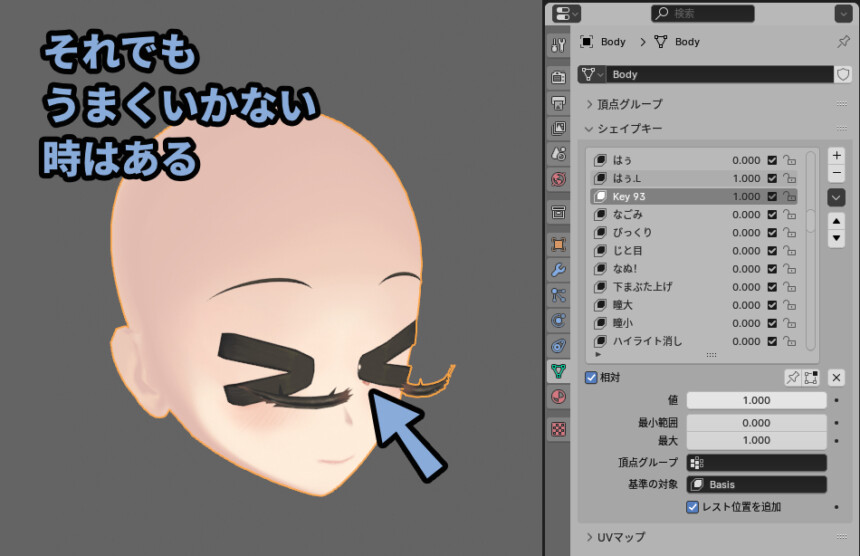Screen dimensions: 860x556
Task: Select the 下まぶた上げ shape key
Action: tap(694, 287)
